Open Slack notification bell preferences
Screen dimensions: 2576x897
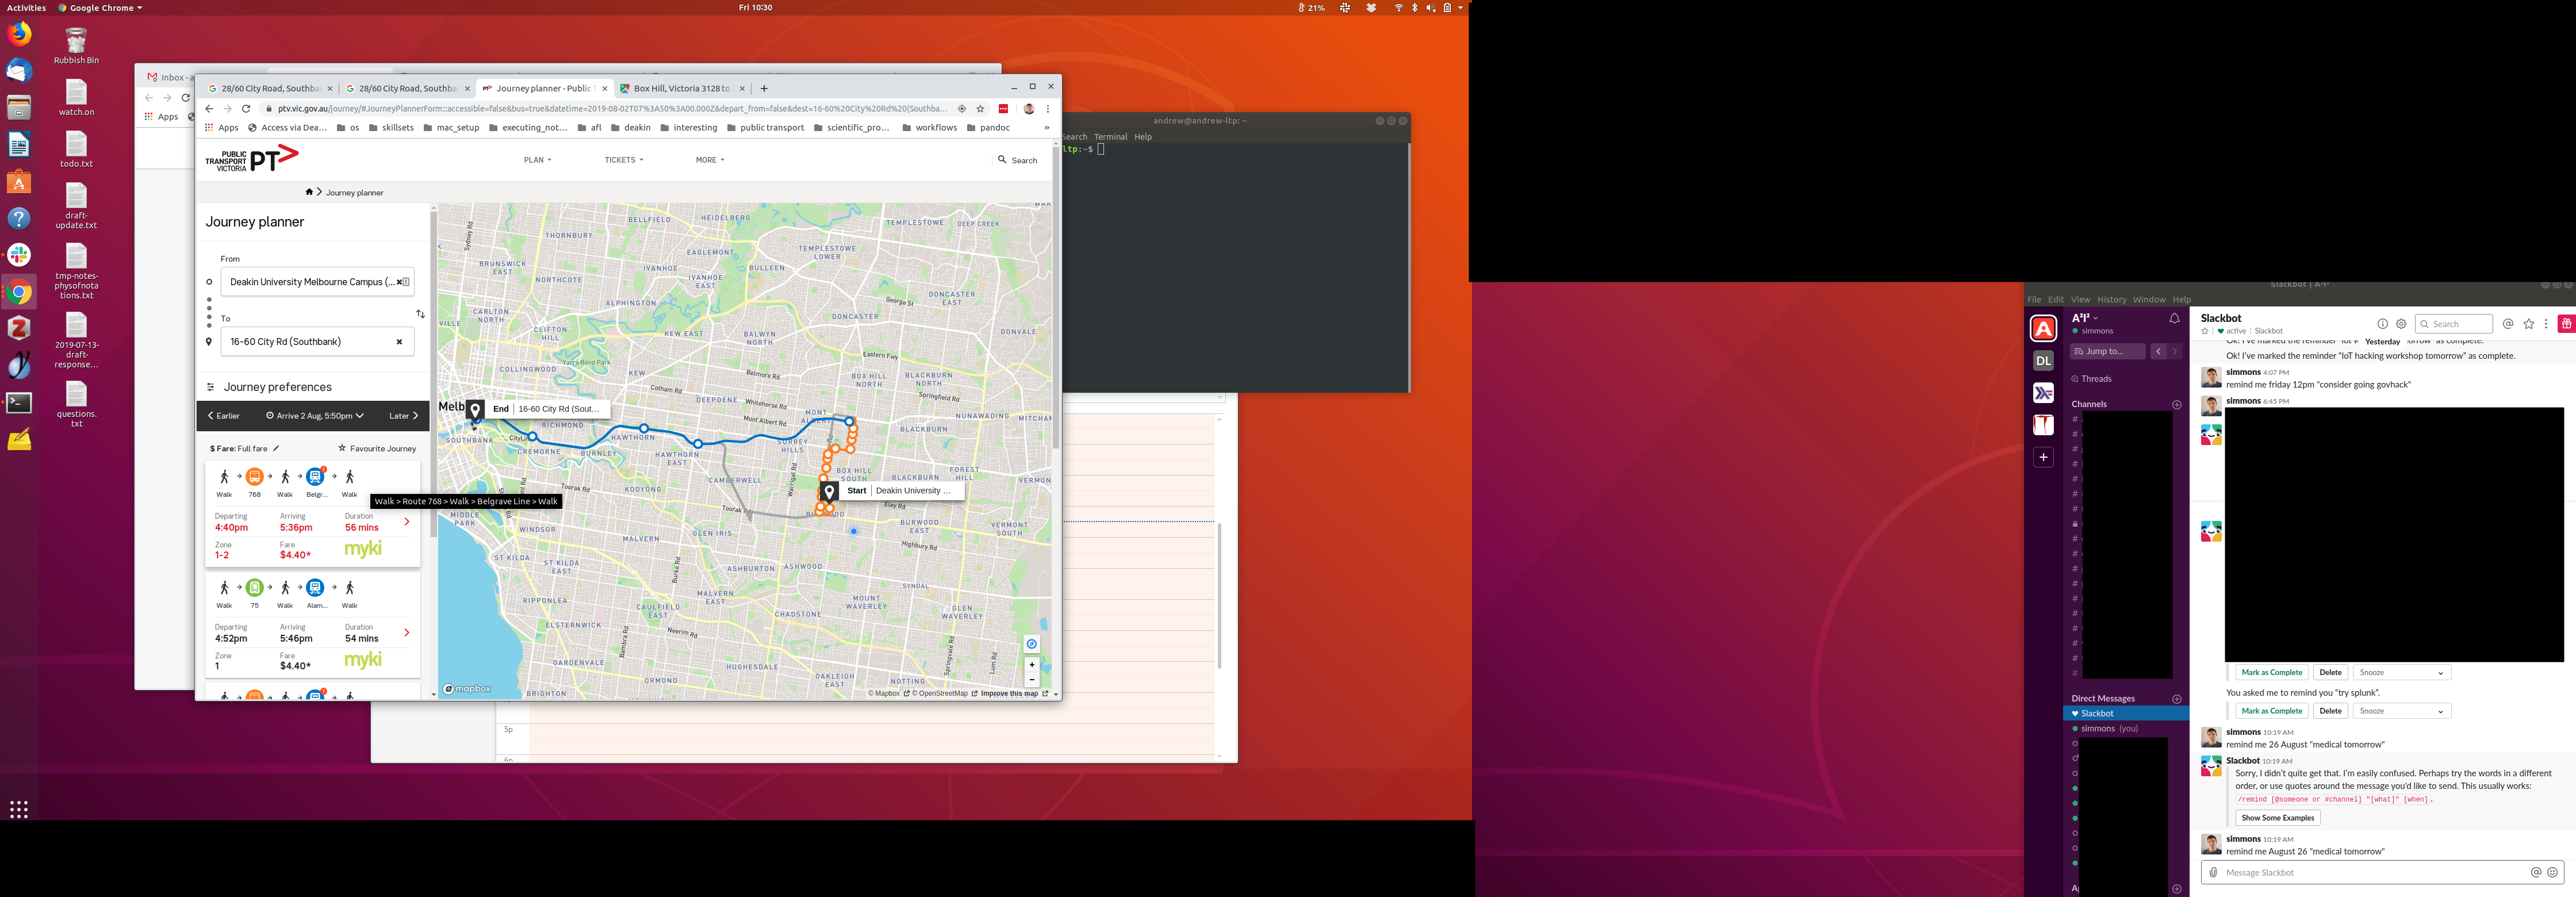point(2174,319)
